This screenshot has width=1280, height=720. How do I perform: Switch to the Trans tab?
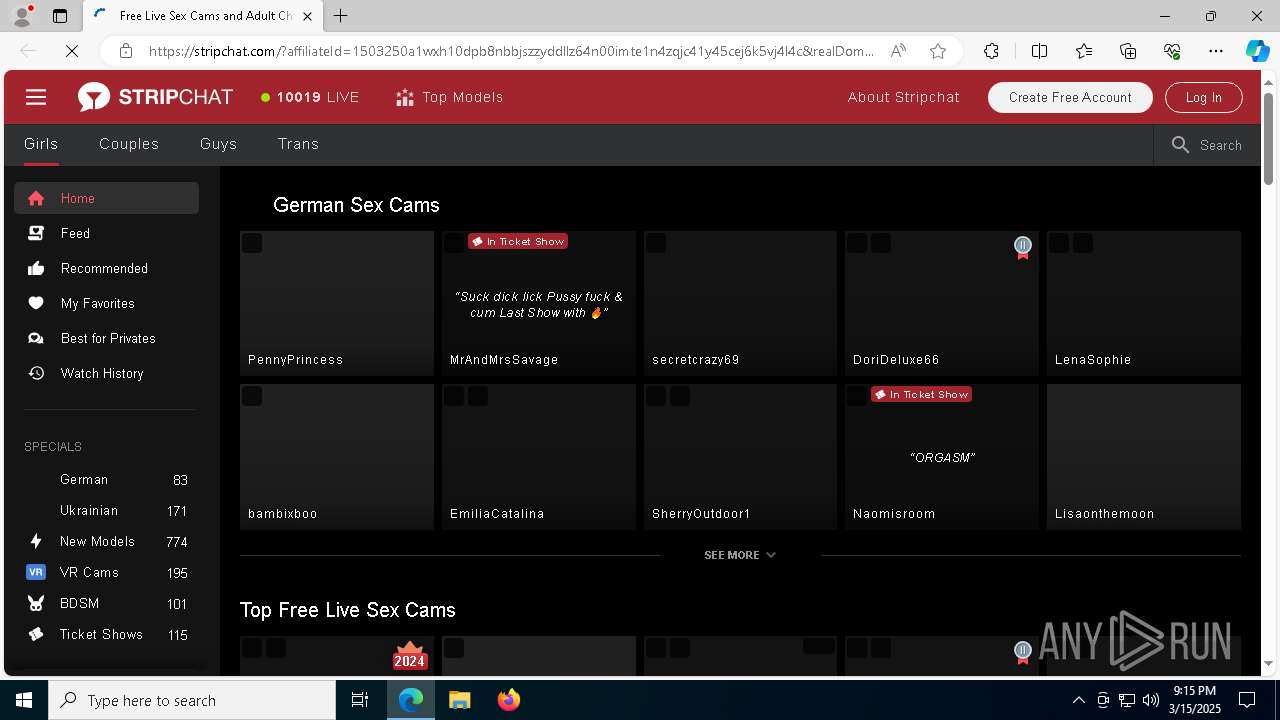tap(298, 144)
